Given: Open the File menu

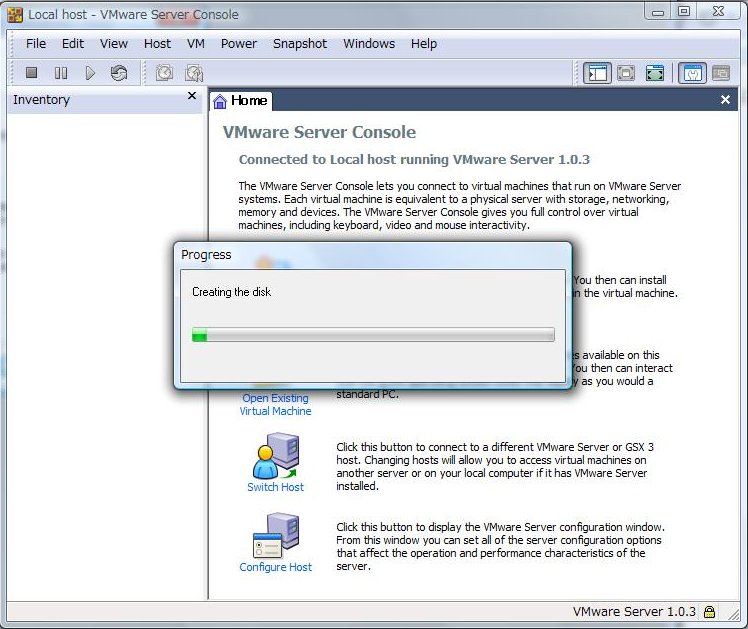Looking at the screenshot, I should [x=36, y=44].
